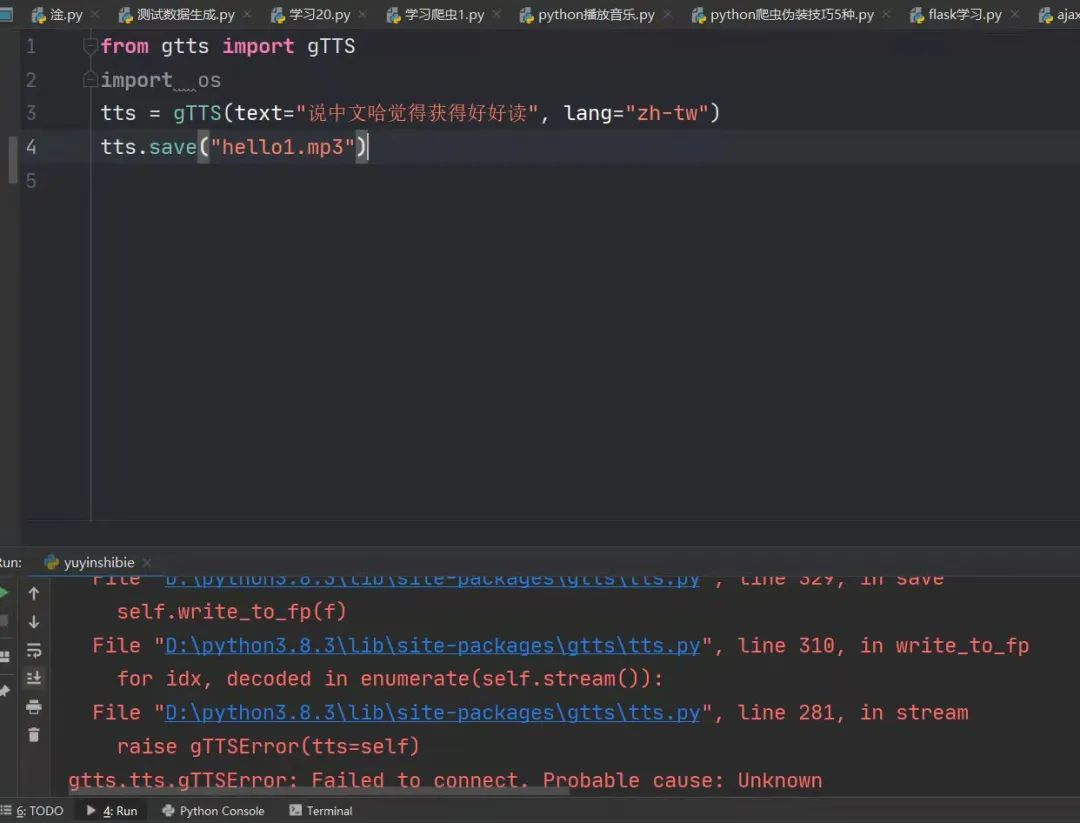Viewport: 1080px width, 823px height.
Task: Stop the running process square icon
Action: [3, 621]
